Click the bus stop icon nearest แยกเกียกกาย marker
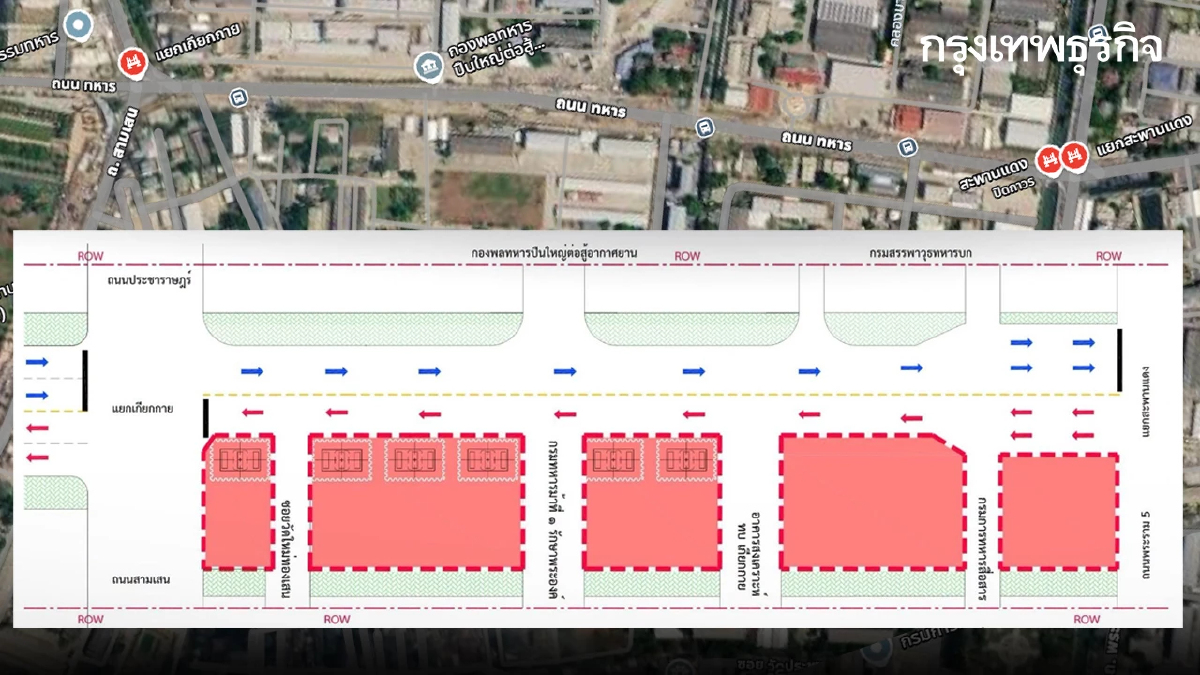This screenshot has width=1200, height=675. coord(238,97)
